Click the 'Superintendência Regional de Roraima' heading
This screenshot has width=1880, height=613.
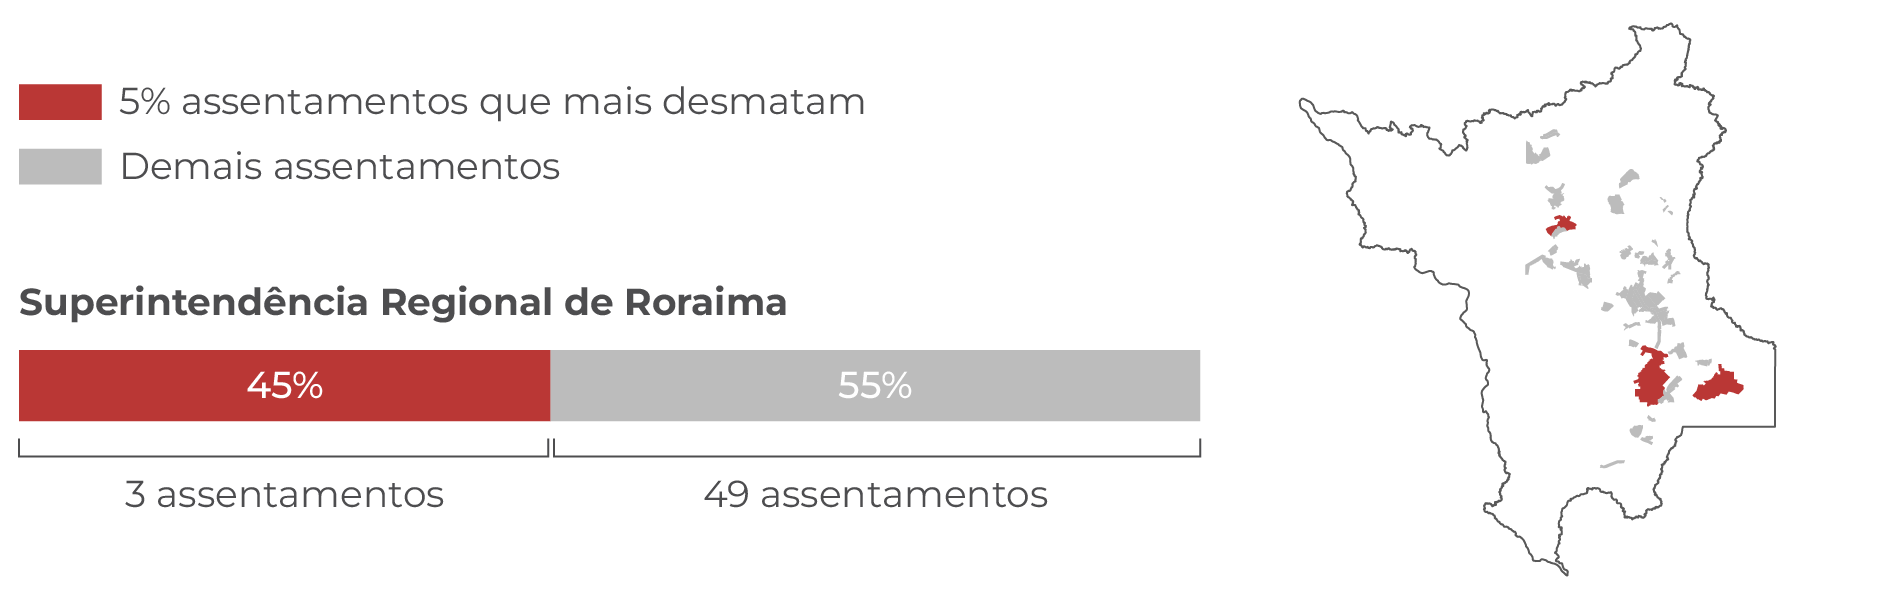point(403,302)
